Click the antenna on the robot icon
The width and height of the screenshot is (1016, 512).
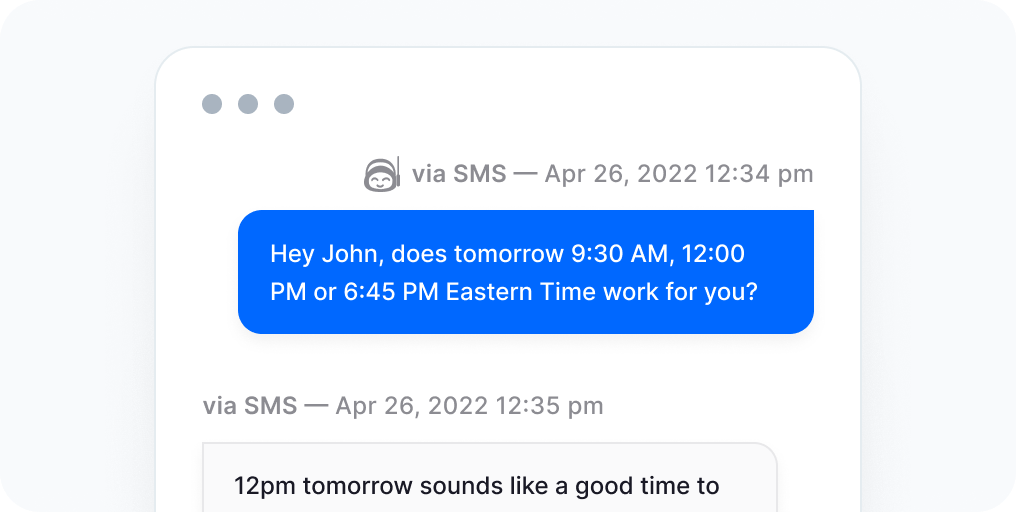coord(398,170)
